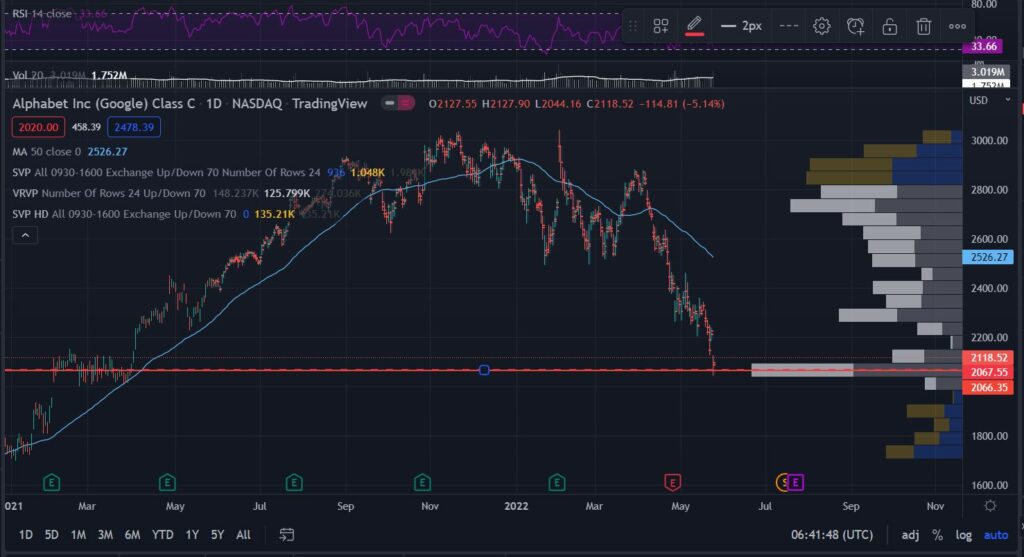This screenshot has height=557, width=1024.
Task: Lock the selected drawing
Action: coord(889,26)
